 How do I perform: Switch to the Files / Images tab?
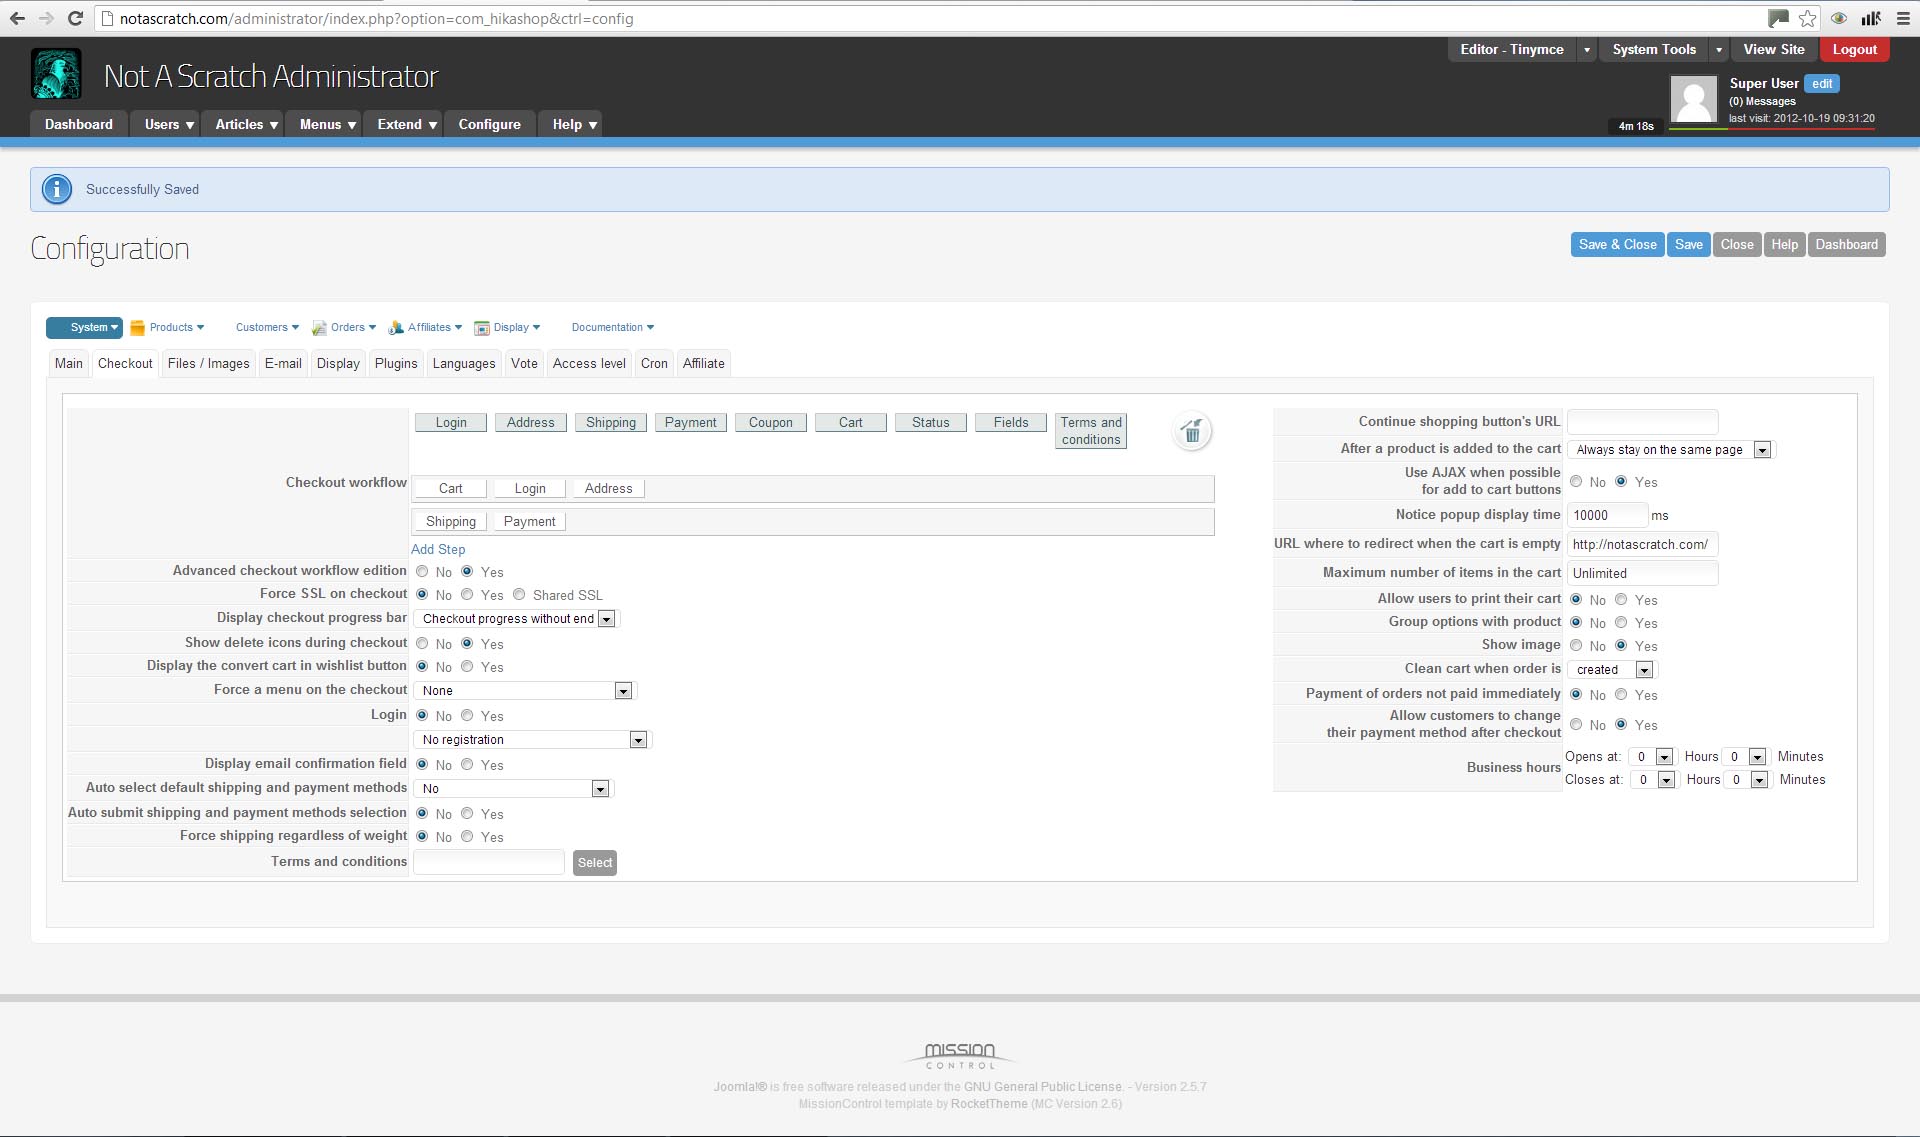pyautogui.click(x=208, y=363)
